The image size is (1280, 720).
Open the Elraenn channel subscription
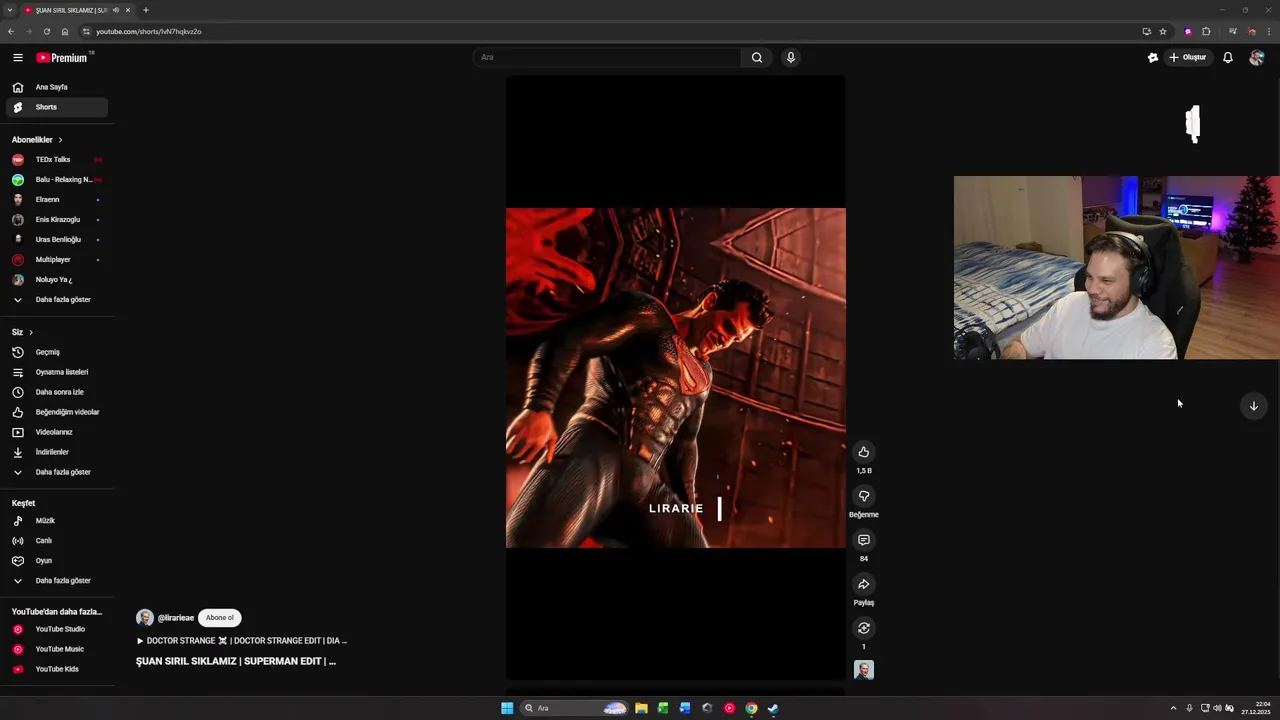pyautogui.click(x=57, y=200)
